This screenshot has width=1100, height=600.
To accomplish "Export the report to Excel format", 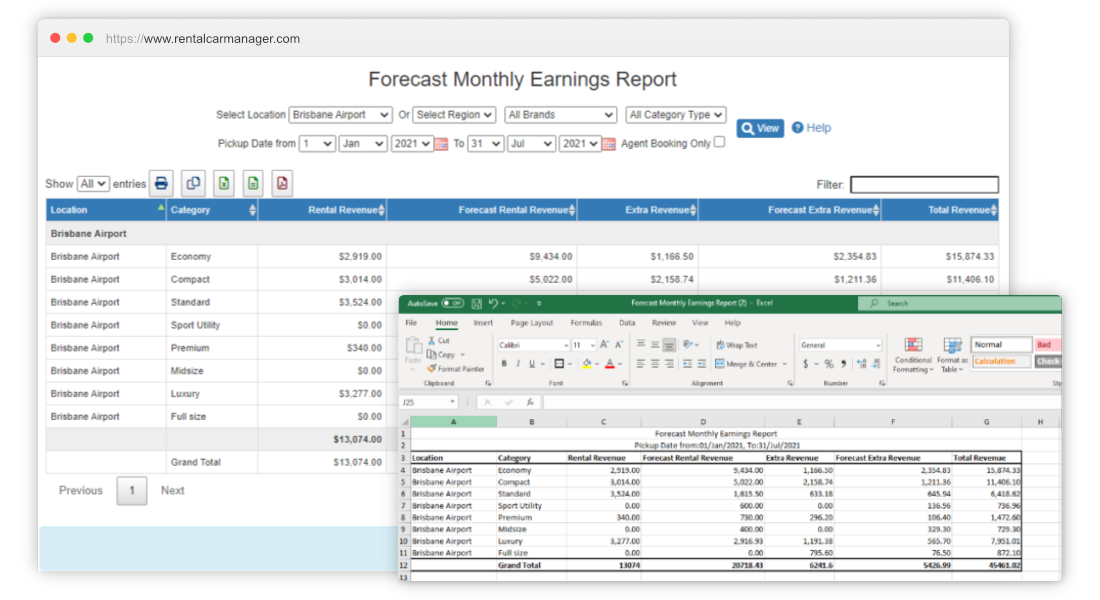I will [x=223, y=183].
